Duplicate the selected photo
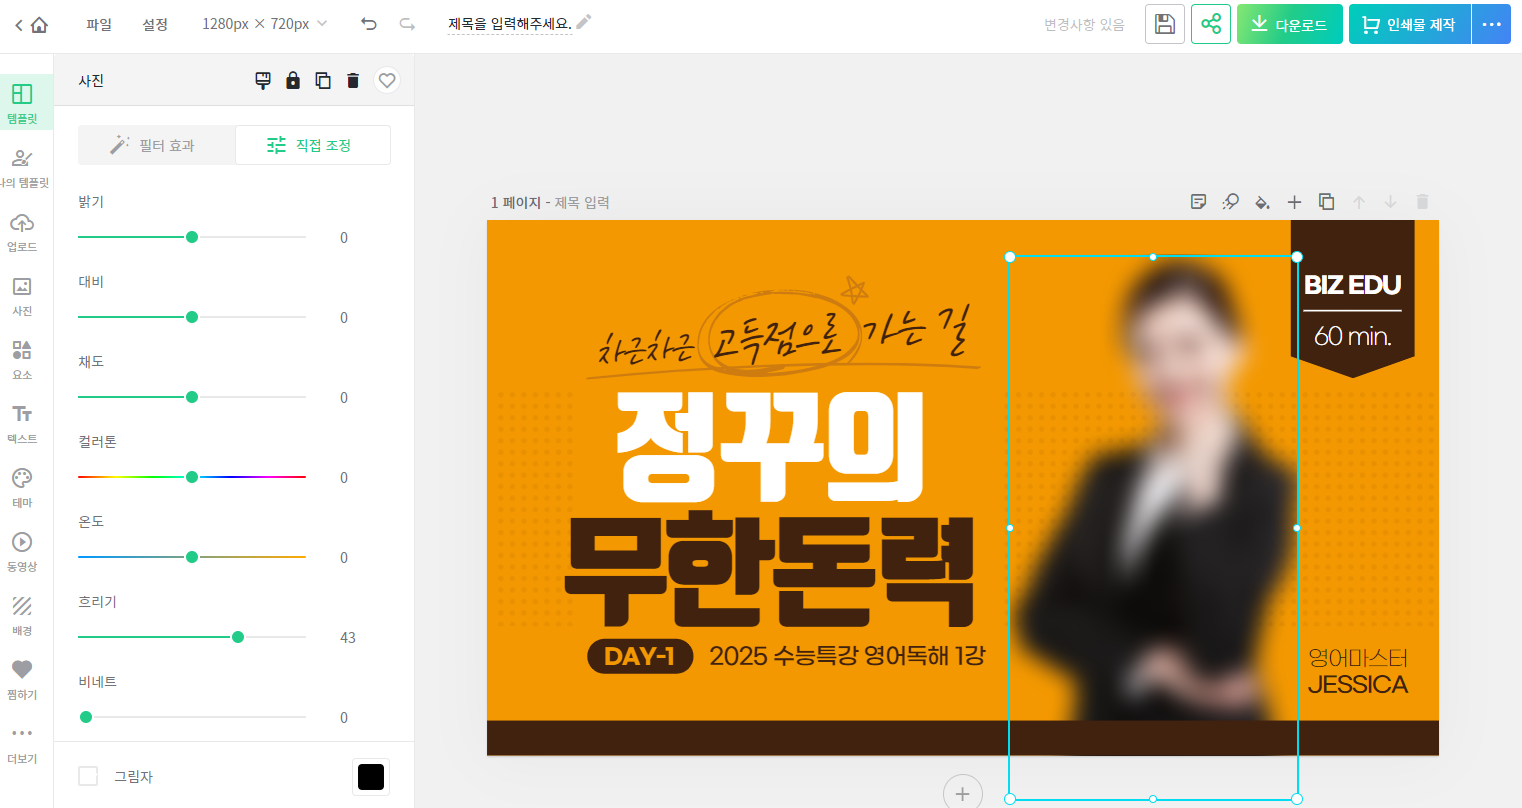 [x=323, y=80]
